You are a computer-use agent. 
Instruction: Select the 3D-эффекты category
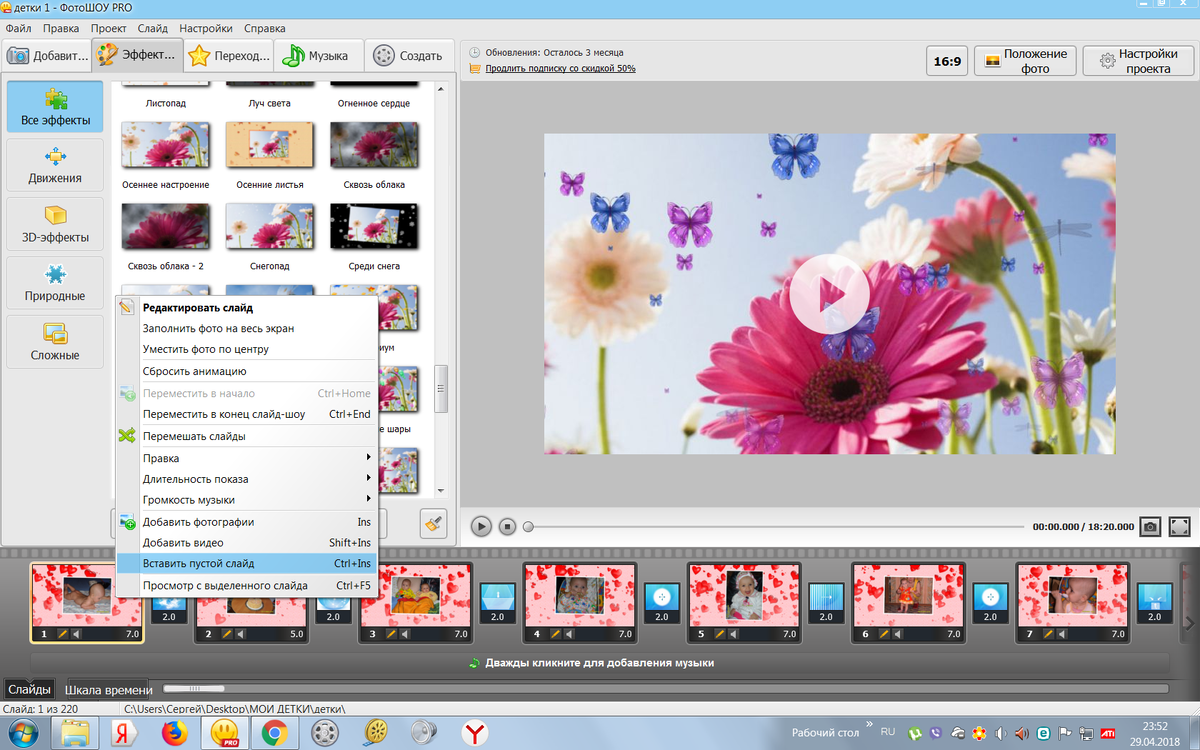[55, 224]
